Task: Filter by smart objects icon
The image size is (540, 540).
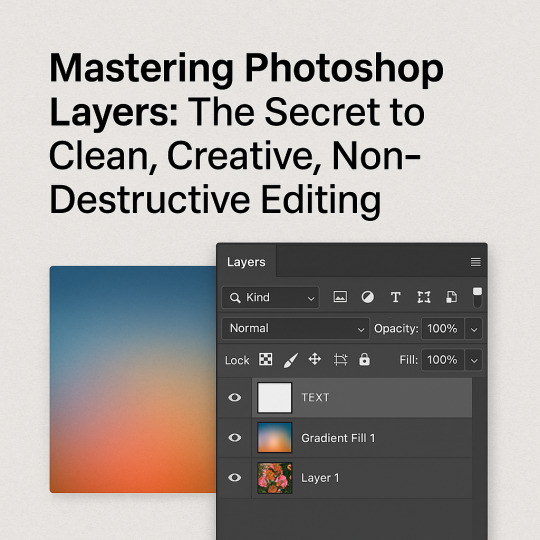Action: (x=451, y=297)
